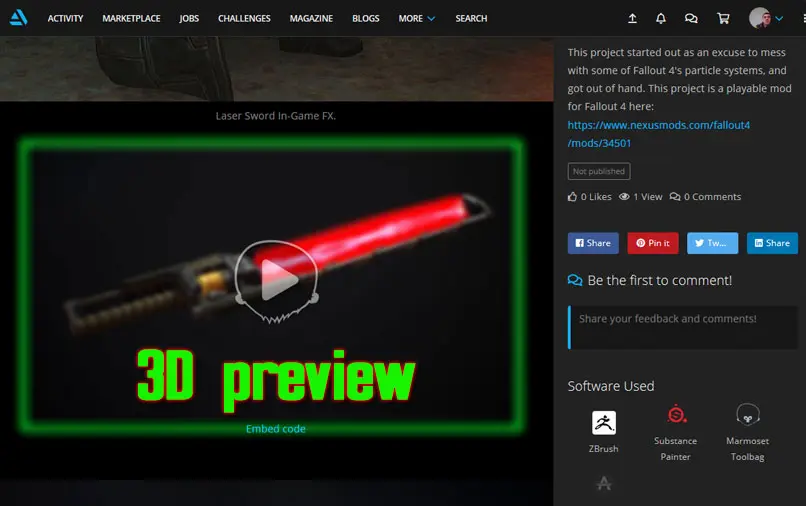806x506 pixels.
Task: Click the Be the first to comment heading
Action: click(660, 280)
